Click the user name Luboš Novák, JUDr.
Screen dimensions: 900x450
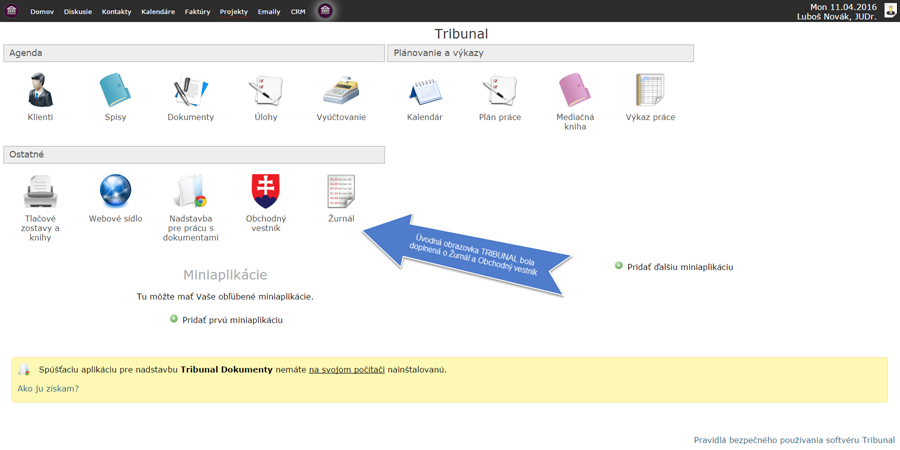836,17
